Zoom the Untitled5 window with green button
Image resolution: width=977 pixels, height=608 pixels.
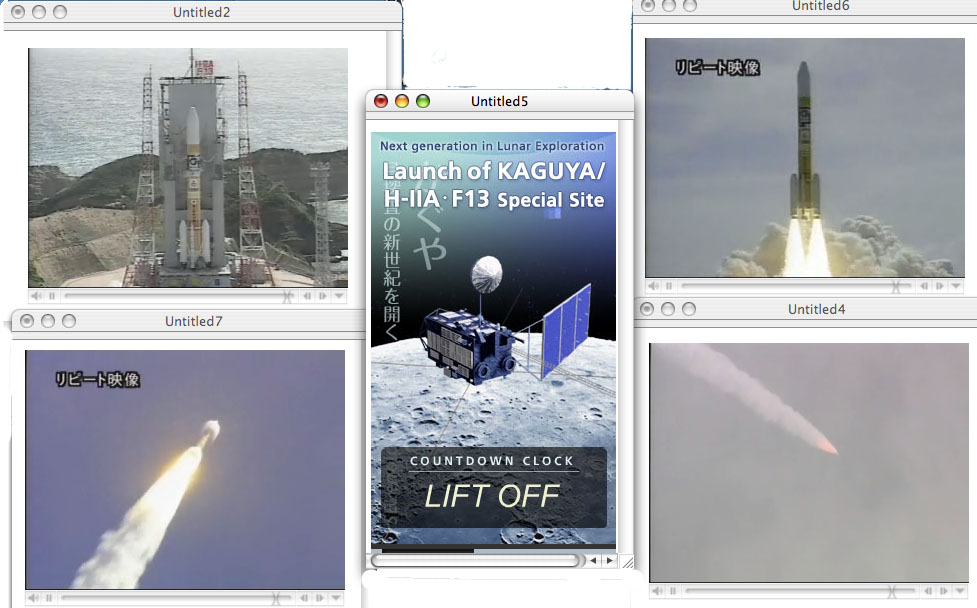pyautogui.click(x=422, y=101)
